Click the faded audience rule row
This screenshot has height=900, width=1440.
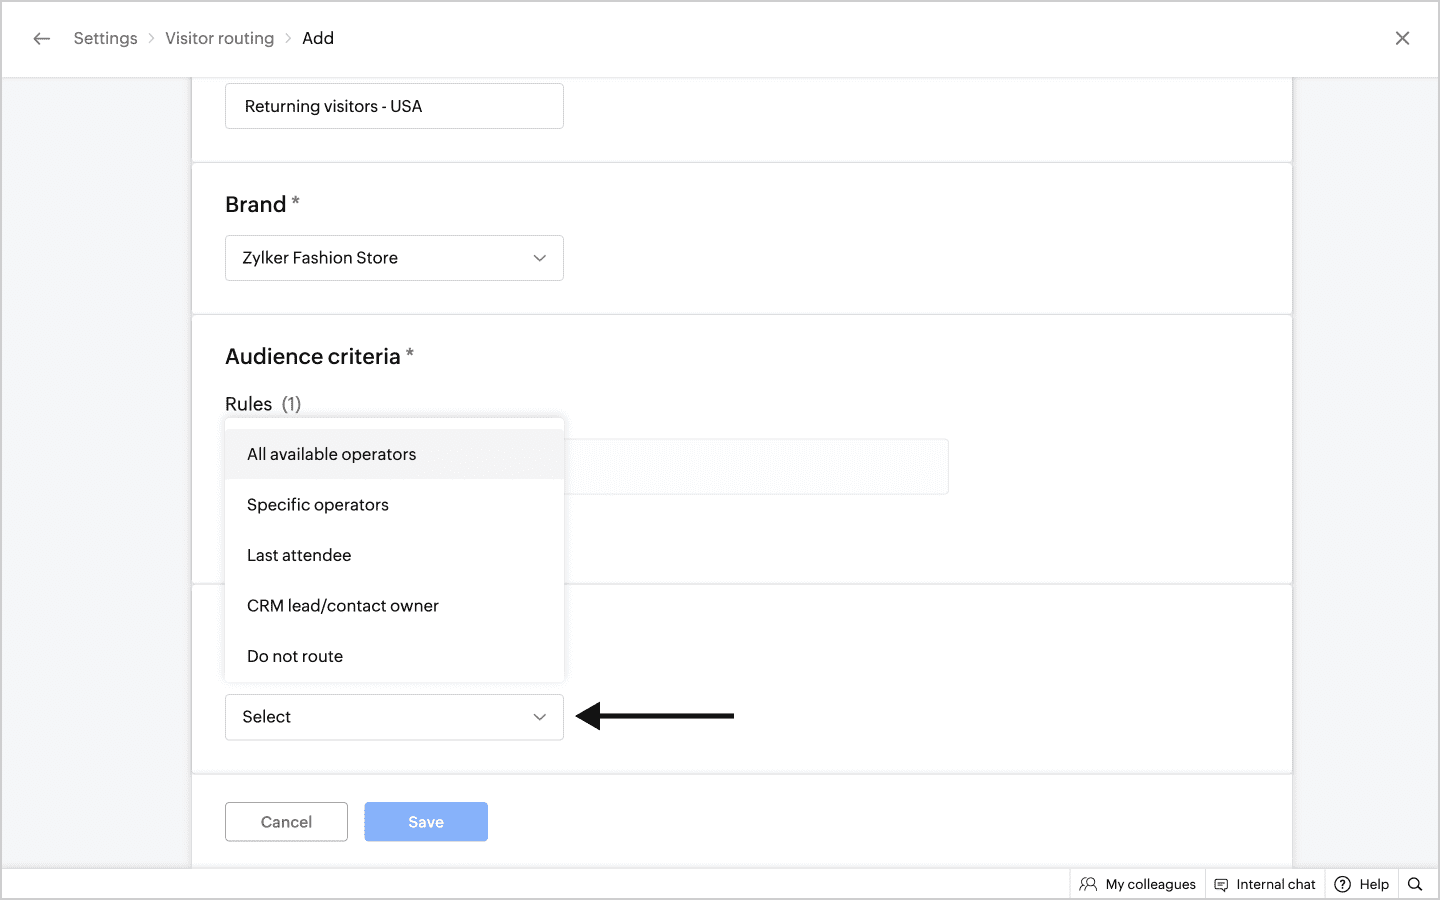point(756,467)
